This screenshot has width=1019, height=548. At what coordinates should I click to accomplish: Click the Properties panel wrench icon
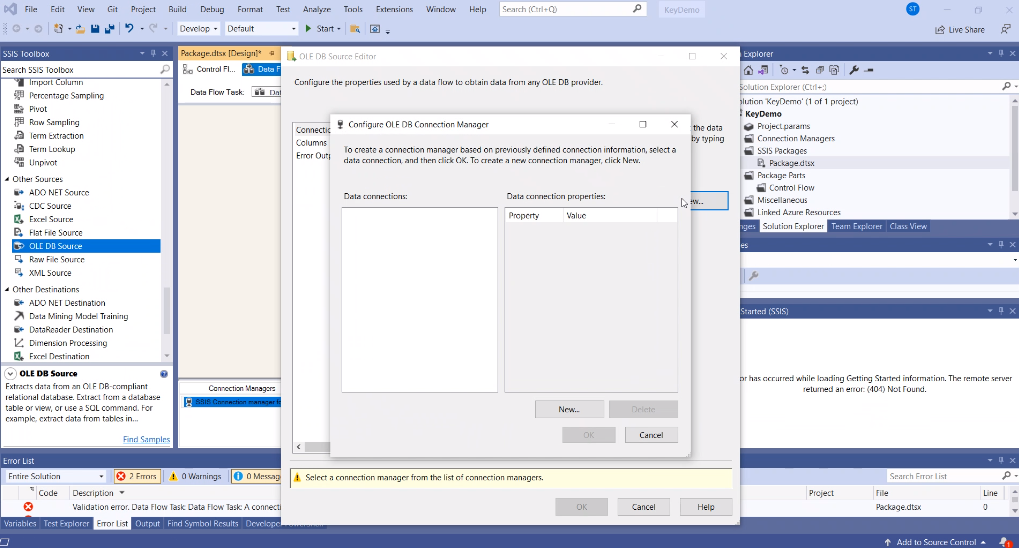point(754,276)
